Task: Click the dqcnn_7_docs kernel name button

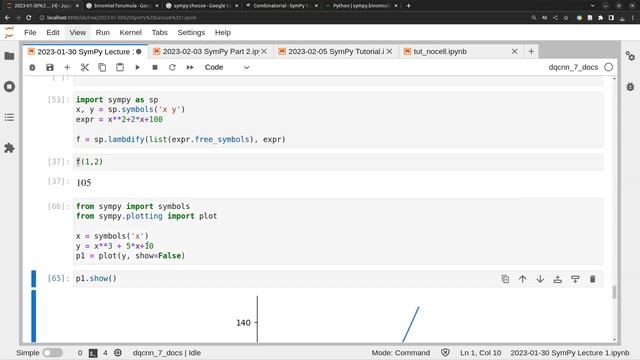Action: point(573,67)
